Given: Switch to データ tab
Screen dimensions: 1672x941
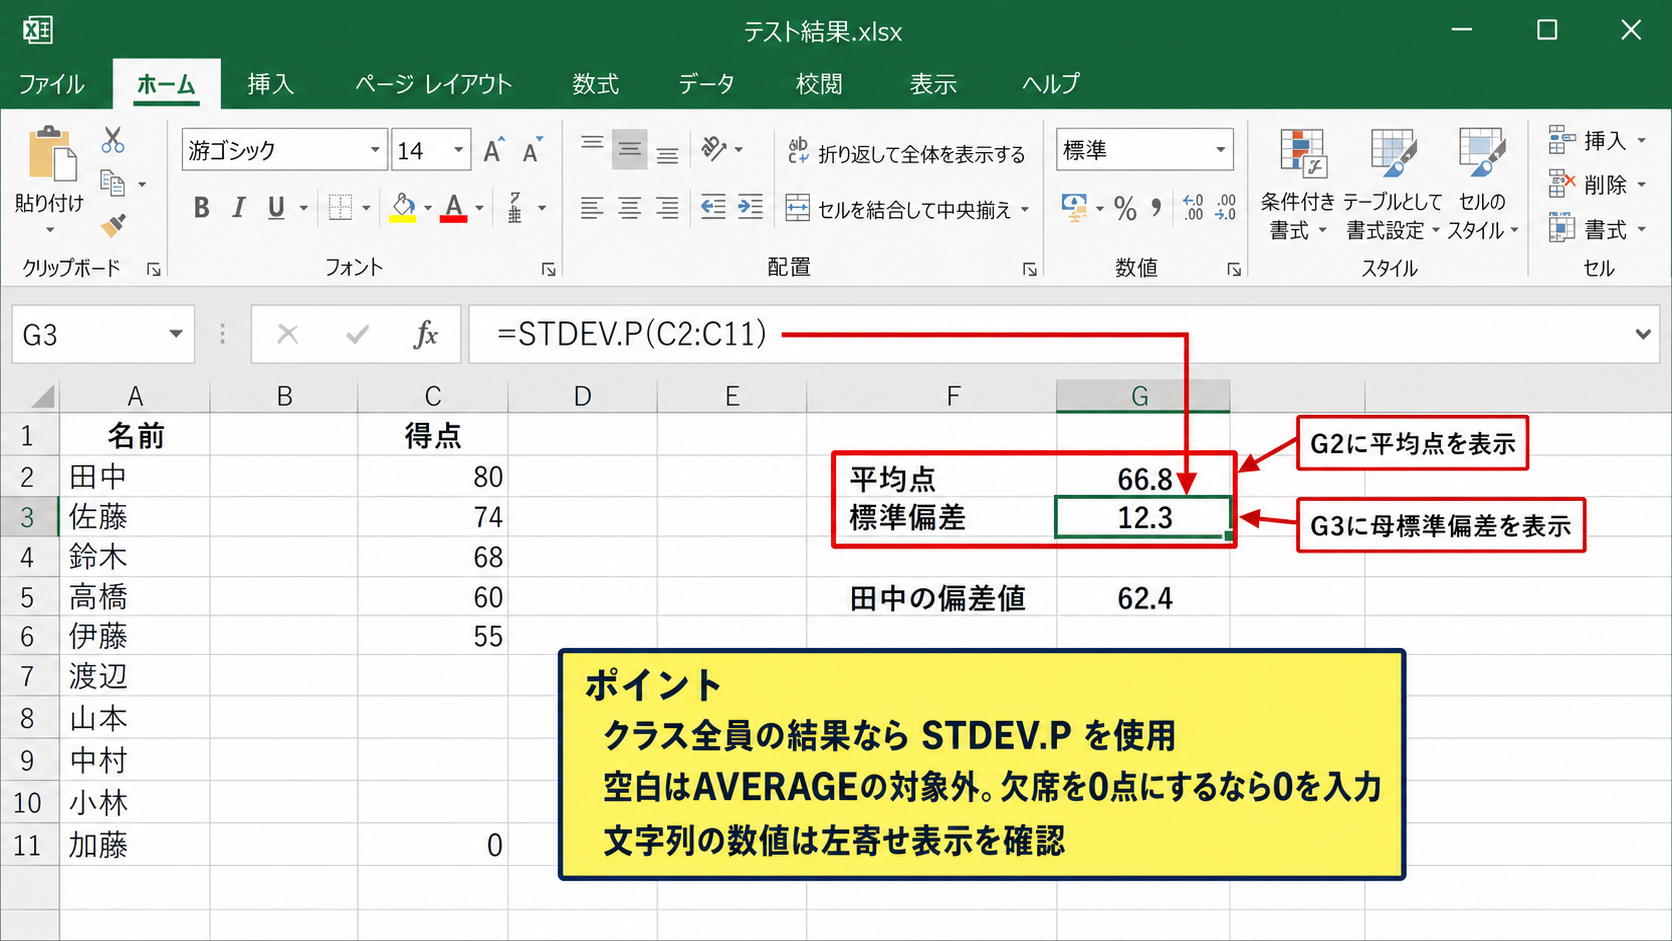Looking at the screenshot, I should pyautogui.click(x=707, y=84).
